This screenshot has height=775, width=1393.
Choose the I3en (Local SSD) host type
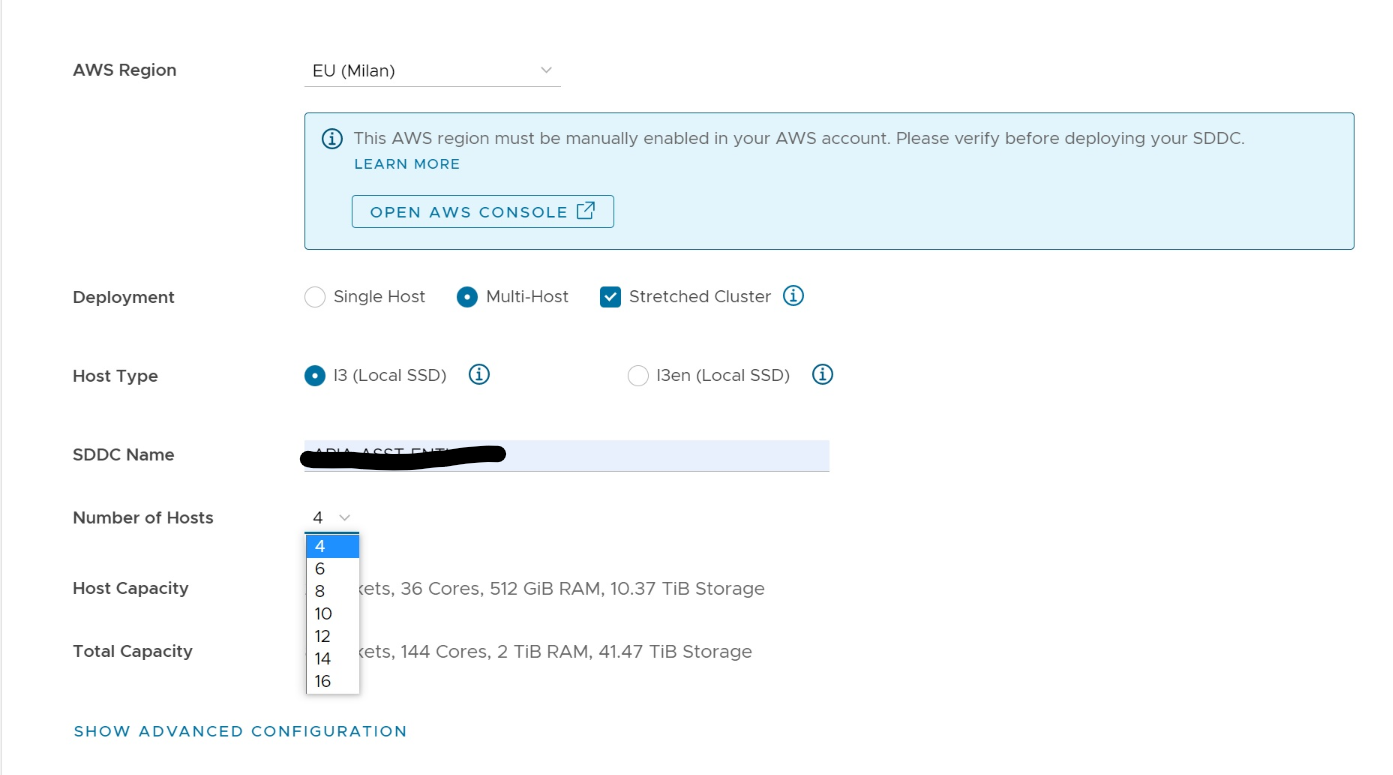click(638, 376)
